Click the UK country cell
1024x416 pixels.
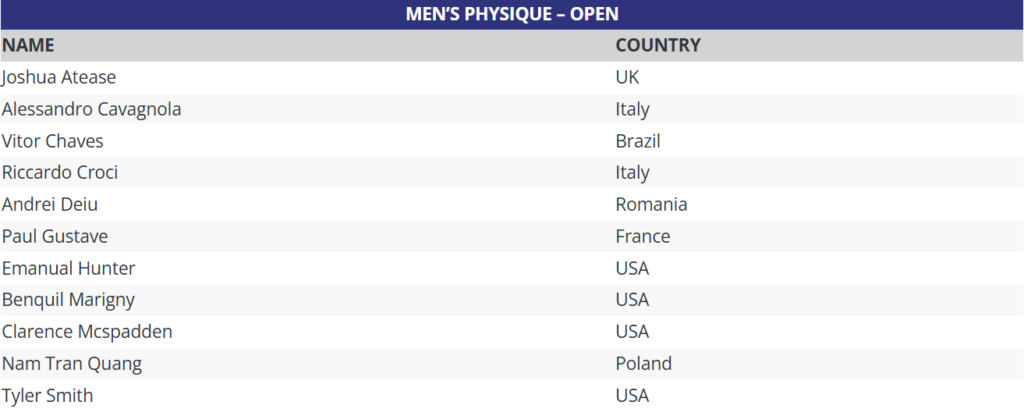[628, 77]
